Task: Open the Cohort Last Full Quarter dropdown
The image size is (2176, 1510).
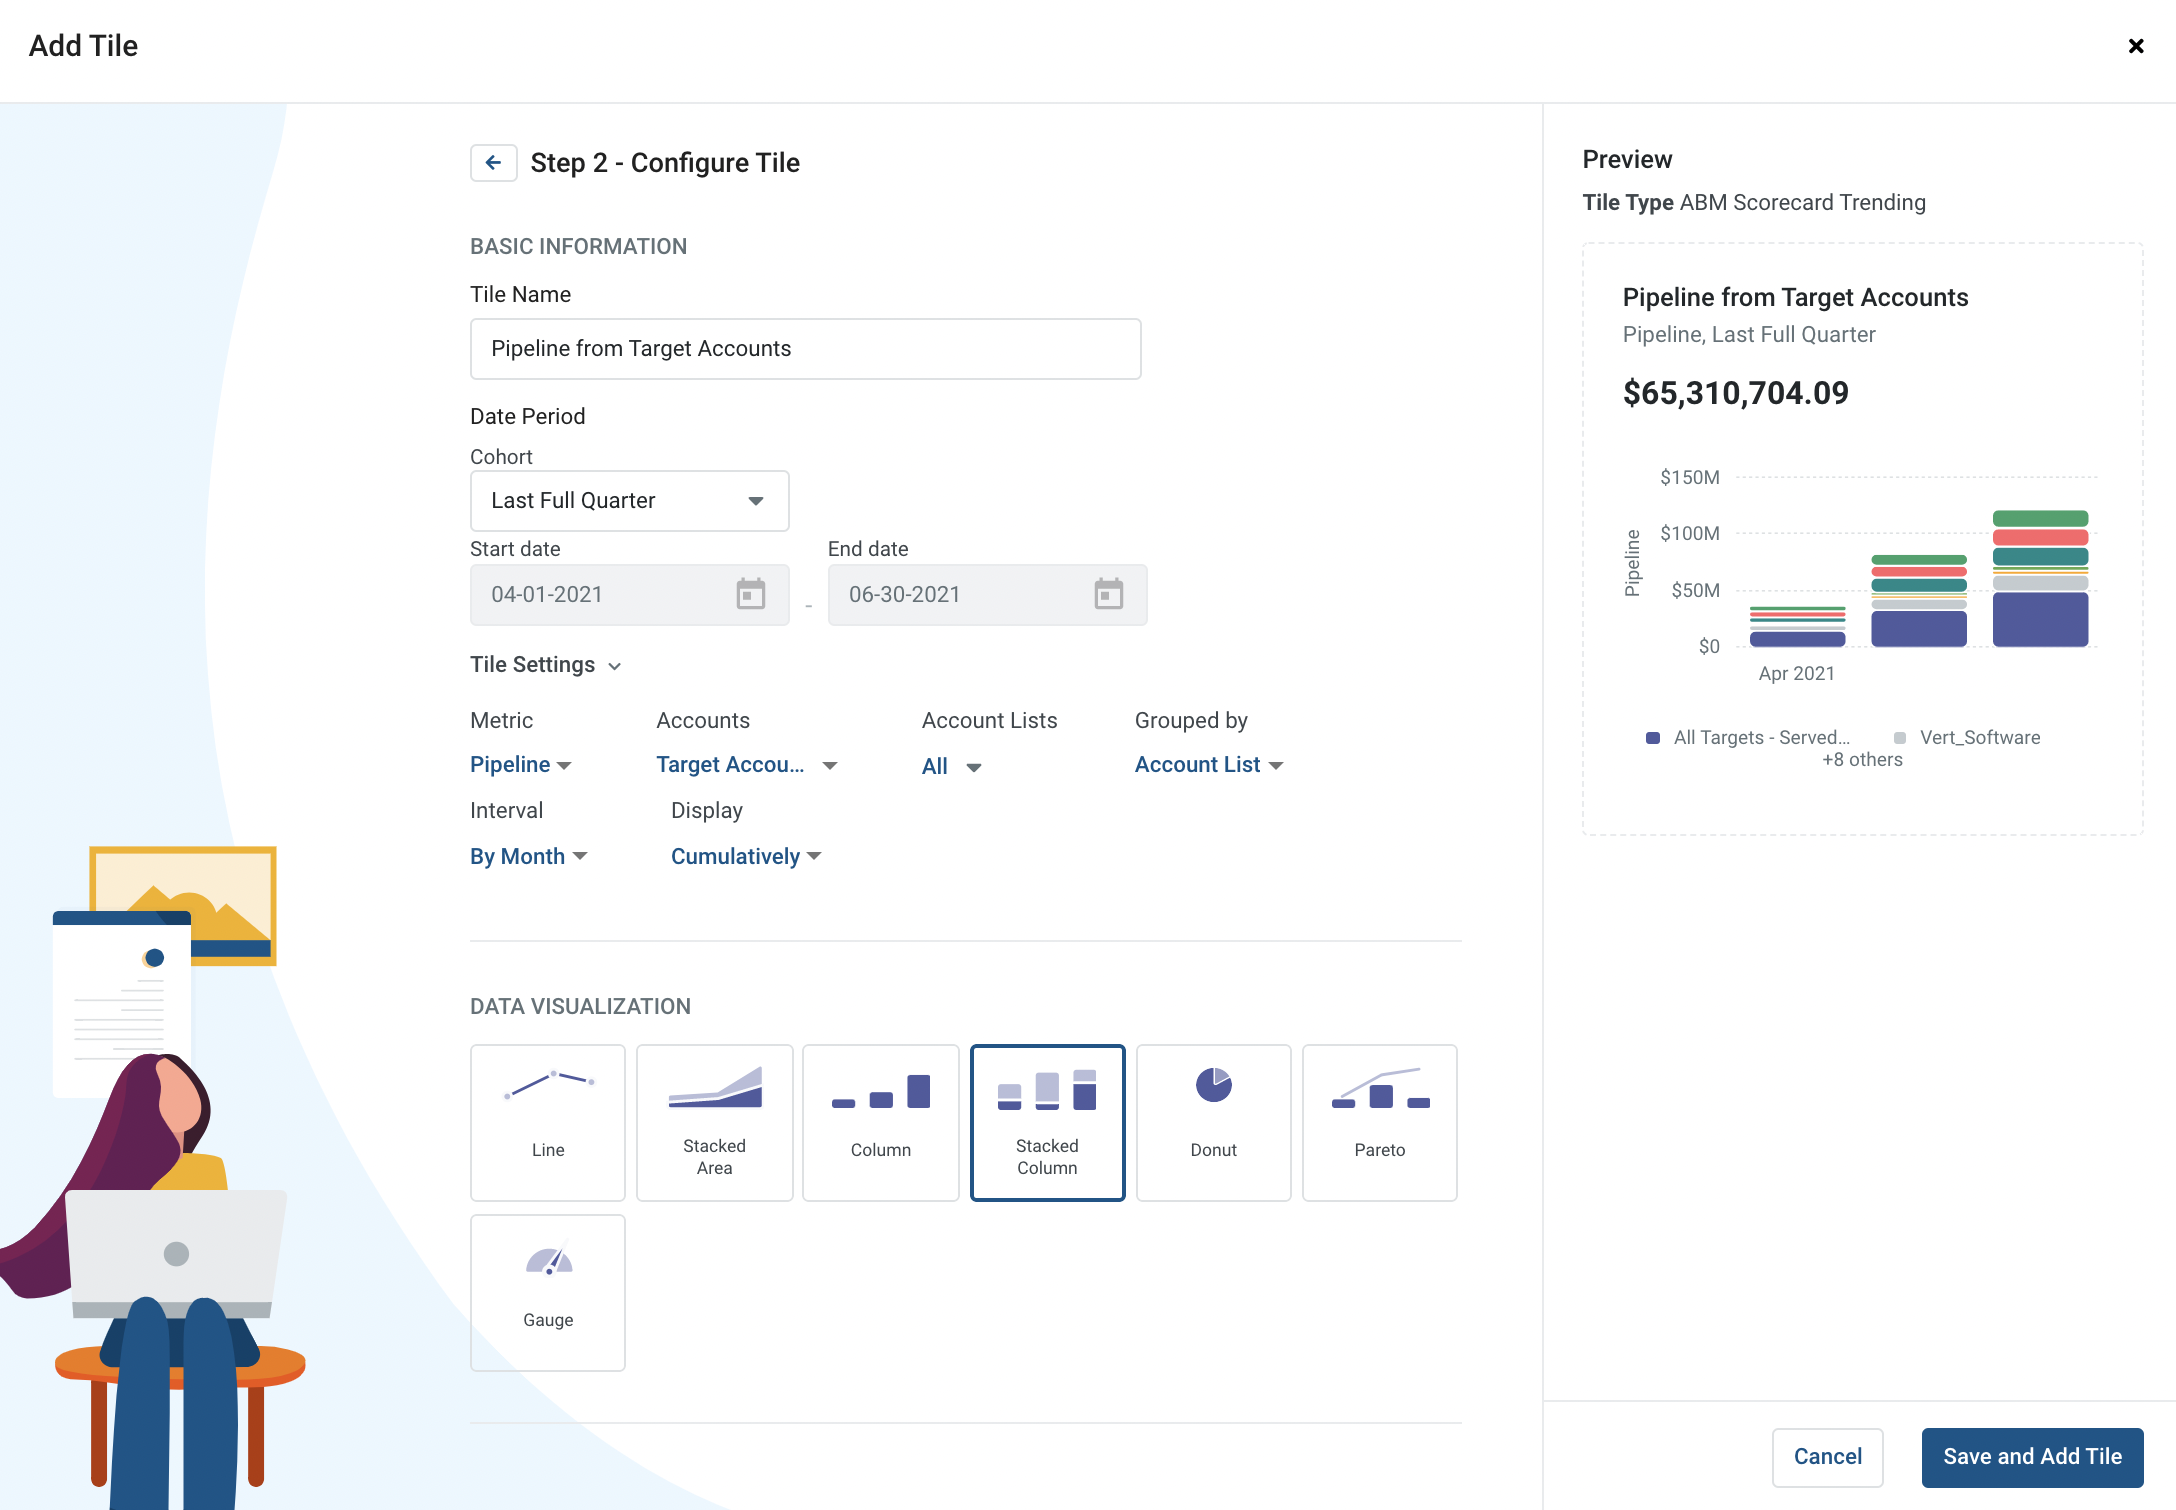Action: [x=630, y=501]
